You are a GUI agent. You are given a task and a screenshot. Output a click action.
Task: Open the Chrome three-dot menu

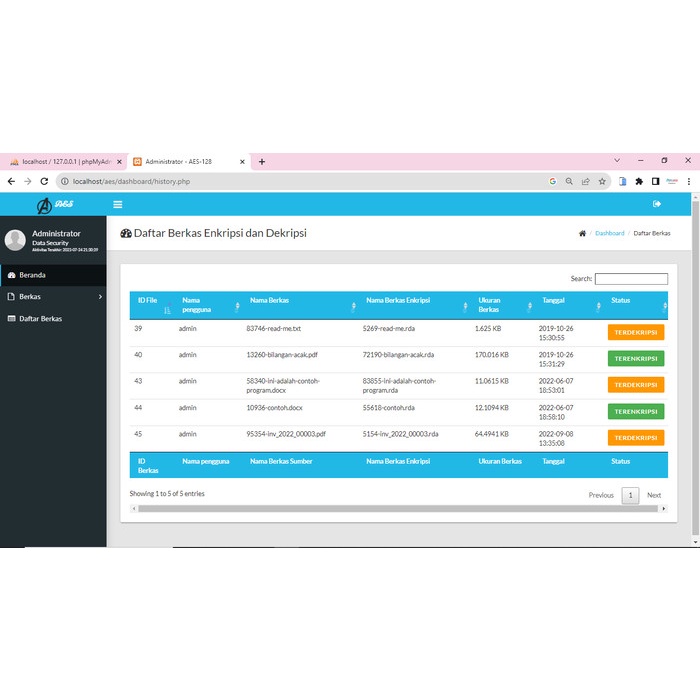coord(689,181)
